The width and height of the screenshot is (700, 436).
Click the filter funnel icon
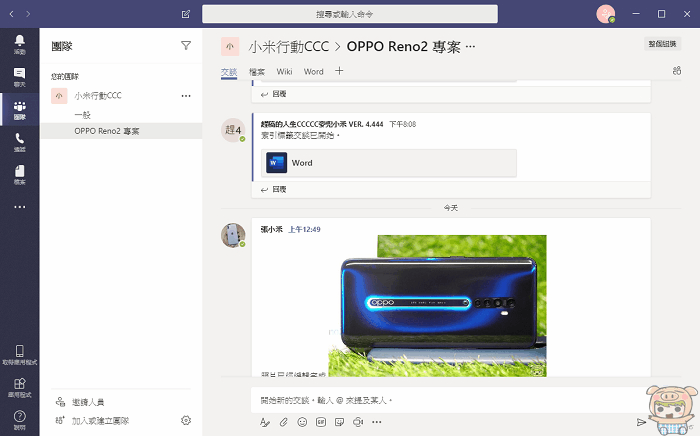(186, 46)
